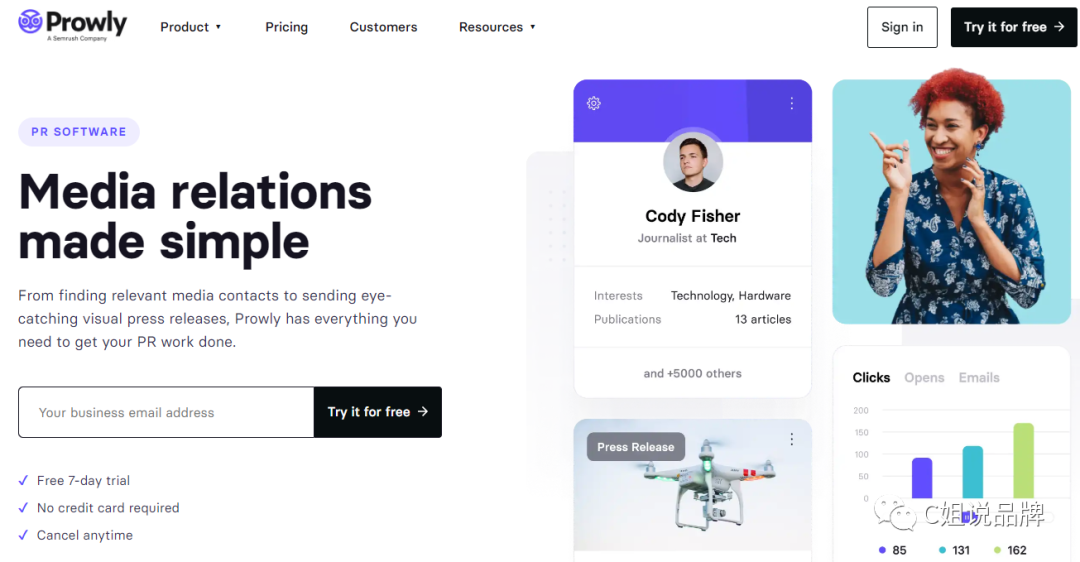Switch to the Opens chart tab
Screen dimensions: 1080x562
[924, 378]
